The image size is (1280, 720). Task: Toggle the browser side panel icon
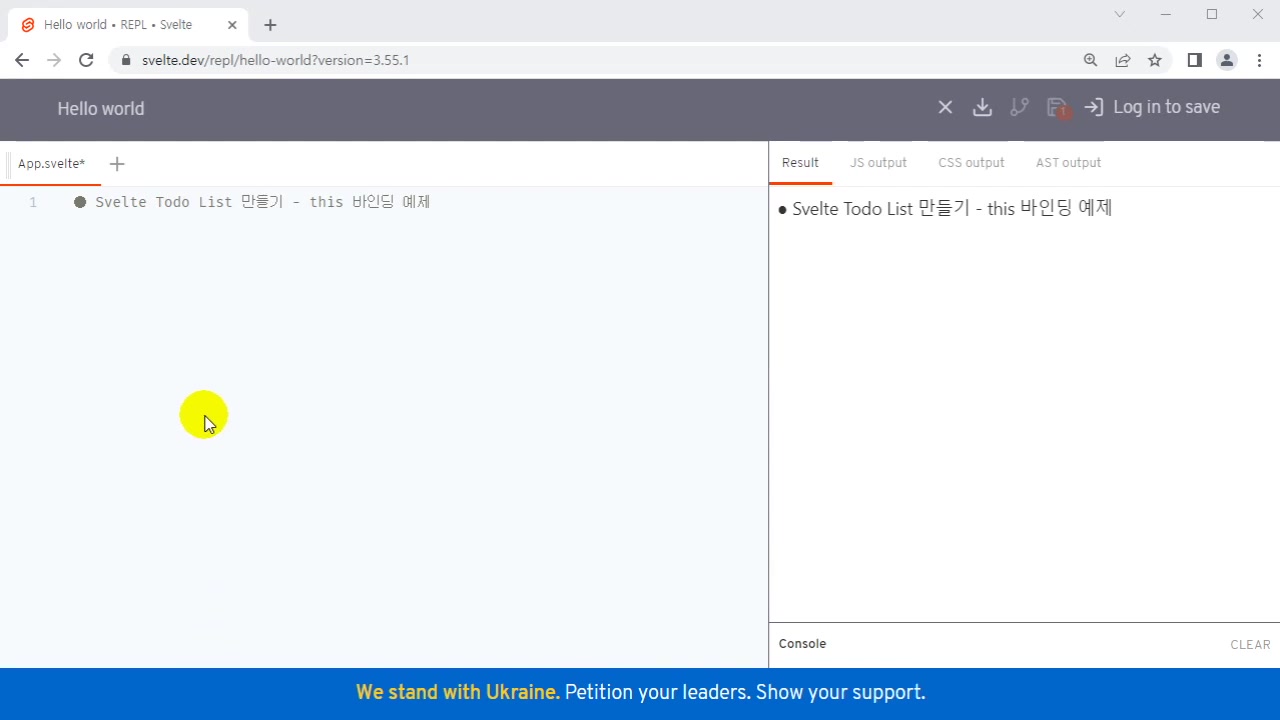(x=1194, y=60)
